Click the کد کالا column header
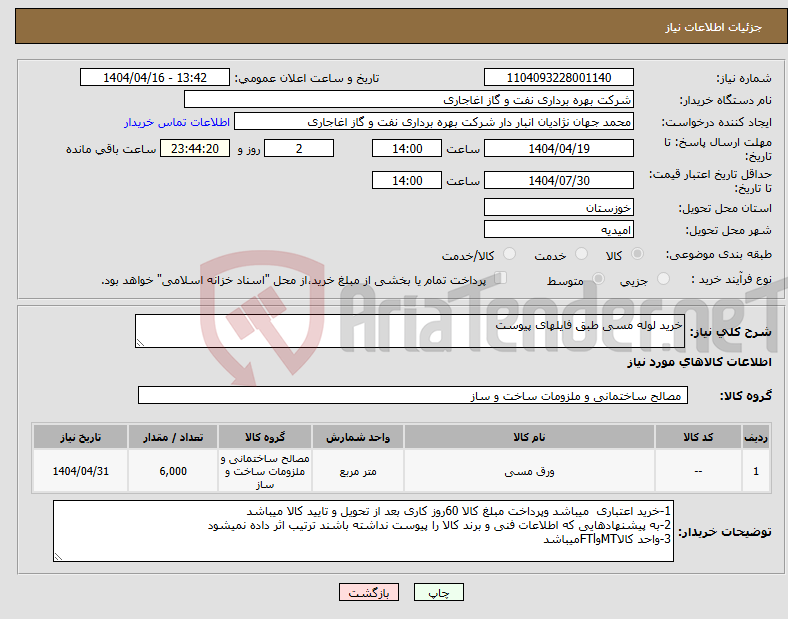Image resolution: width=788 pixels, height=619 pixels. [698, 437]
